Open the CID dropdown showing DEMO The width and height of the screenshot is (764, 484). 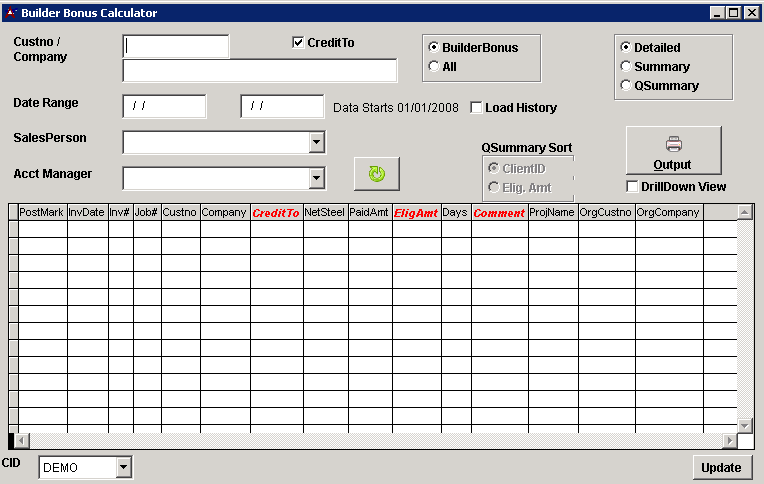124,467
